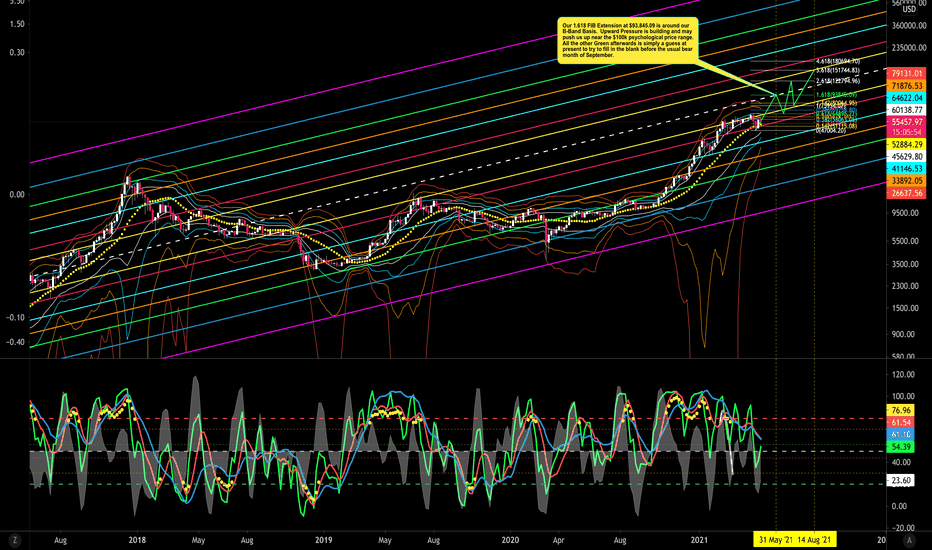Click 2020 on the time axis
The width and height of the screenshot is (932, 550).
pyautogui.click(x=510, y=540)
